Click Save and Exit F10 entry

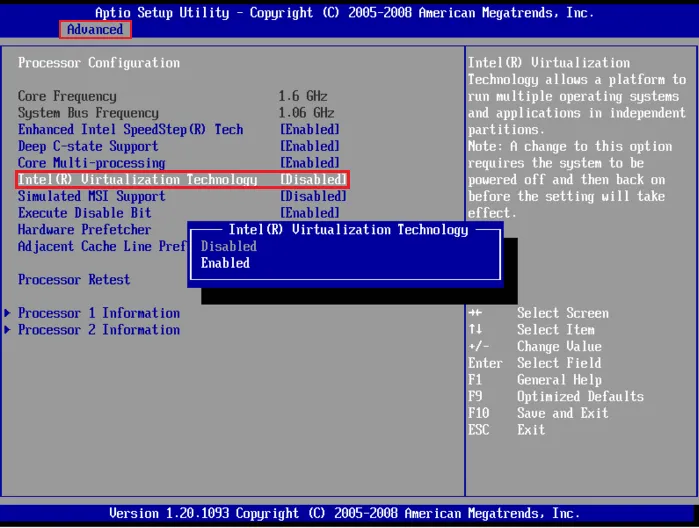coord(563,413)
